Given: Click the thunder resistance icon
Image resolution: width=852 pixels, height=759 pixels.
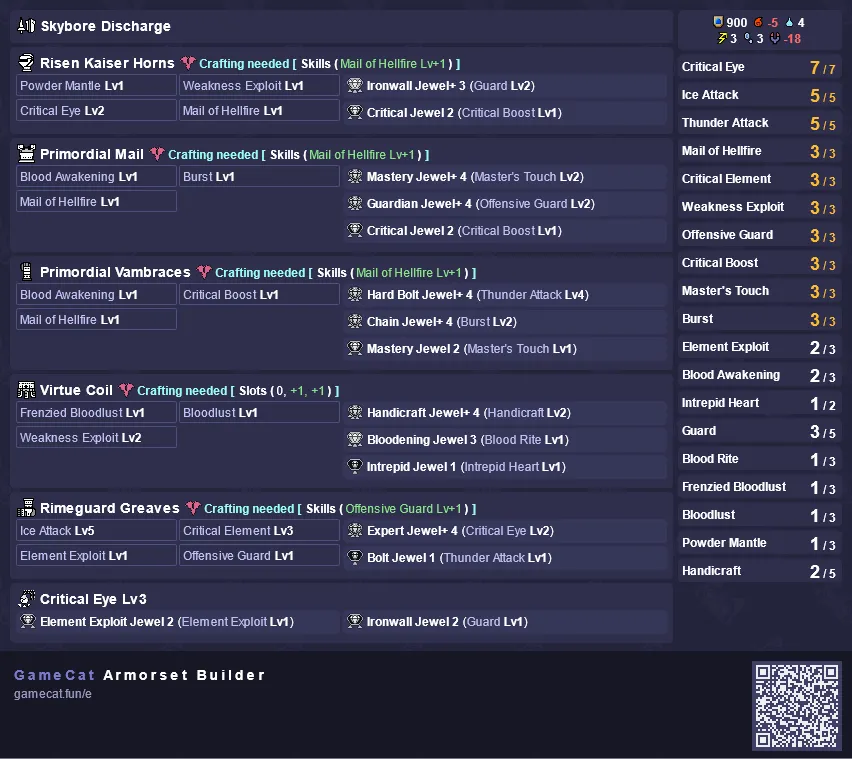Looking at the screenshot, I should pos(722,38).
